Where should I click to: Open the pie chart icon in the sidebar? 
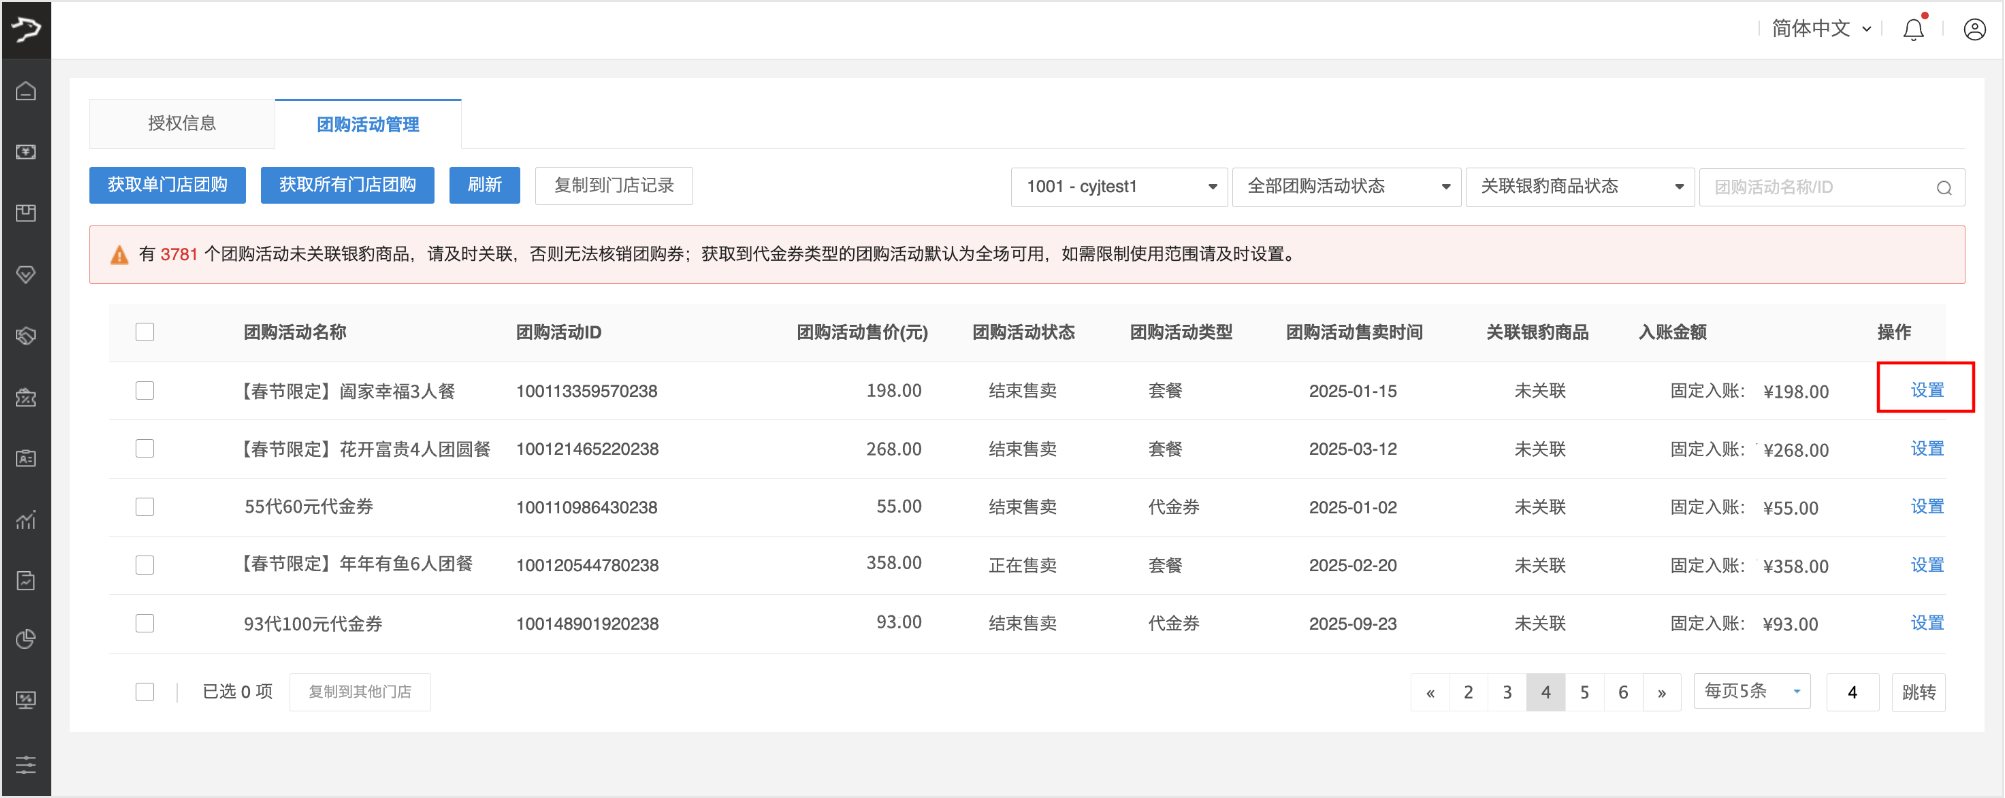click(x=26, y=639)
